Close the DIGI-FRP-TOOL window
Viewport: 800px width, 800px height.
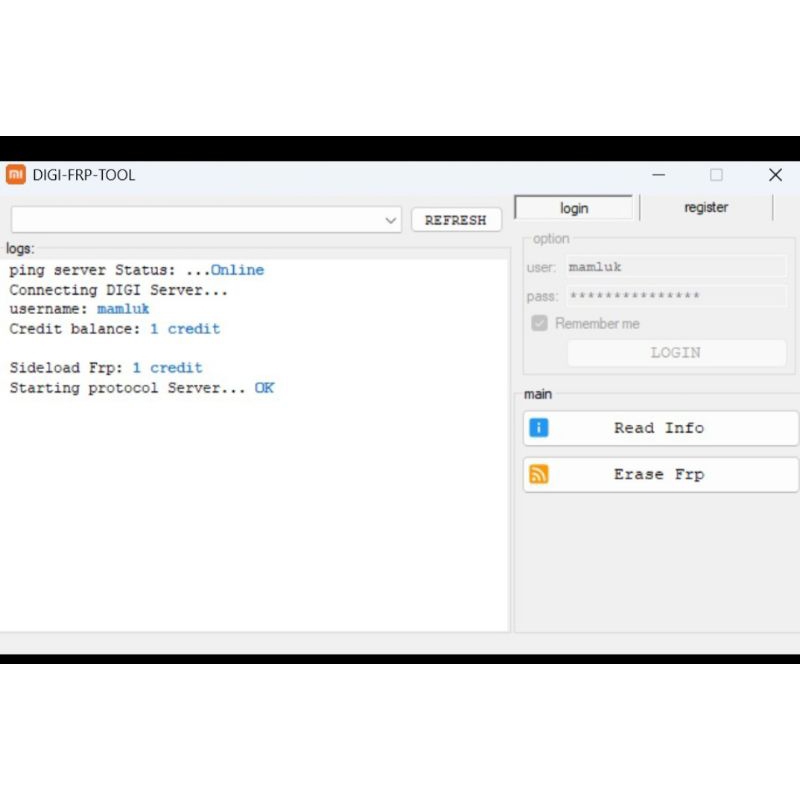776,175
